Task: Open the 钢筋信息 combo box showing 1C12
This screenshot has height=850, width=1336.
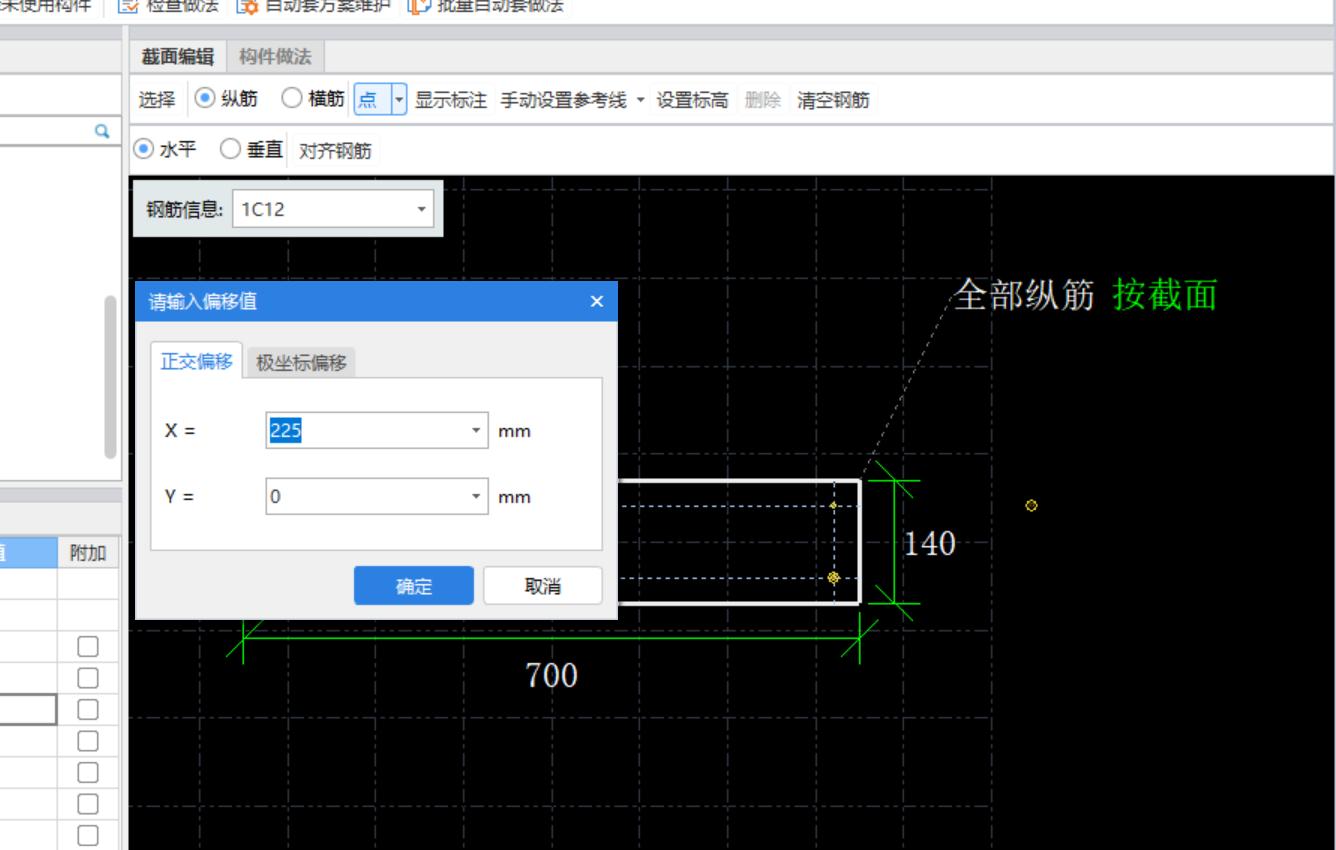Action: pos(333,210)
